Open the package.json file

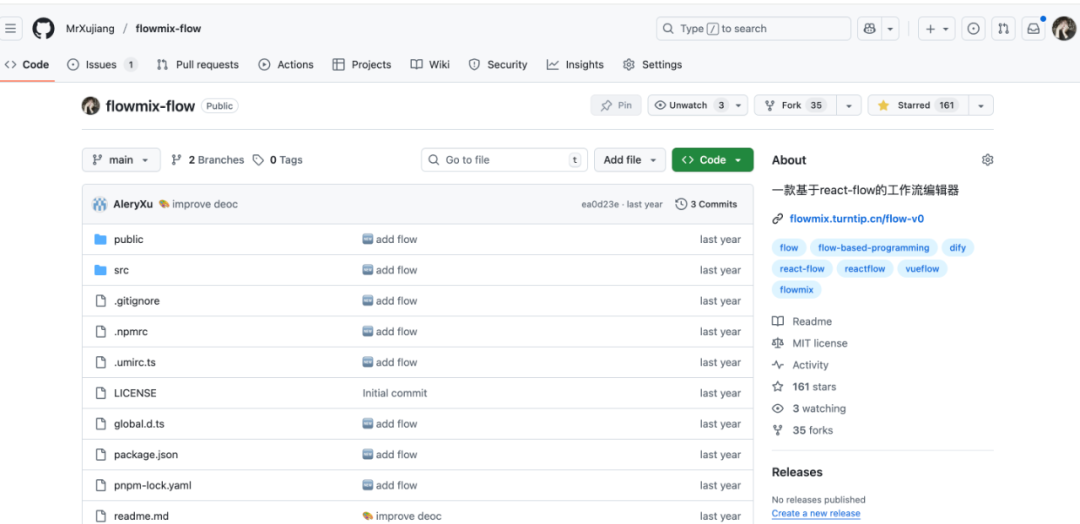146,454
